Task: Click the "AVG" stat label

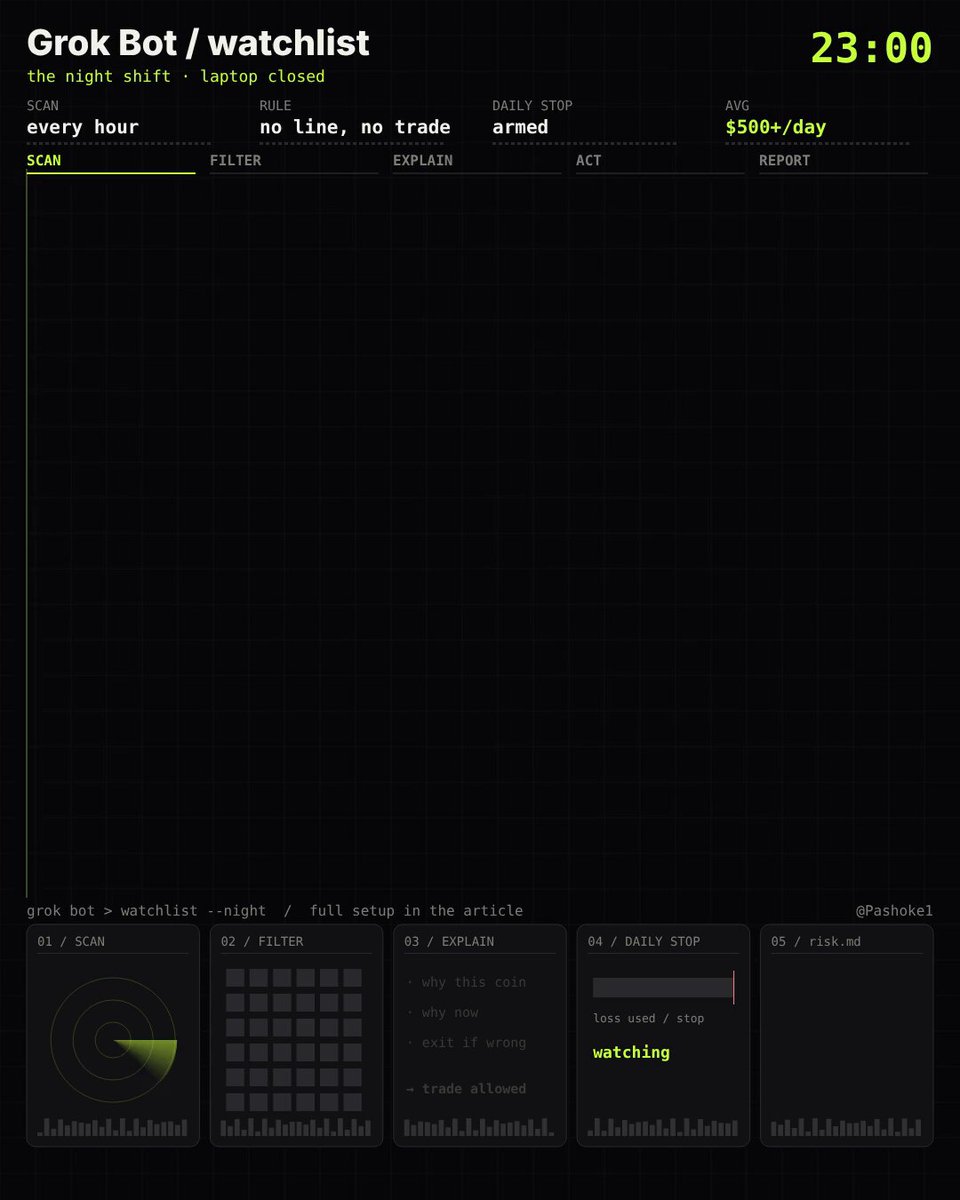Action: click(737, 105)
